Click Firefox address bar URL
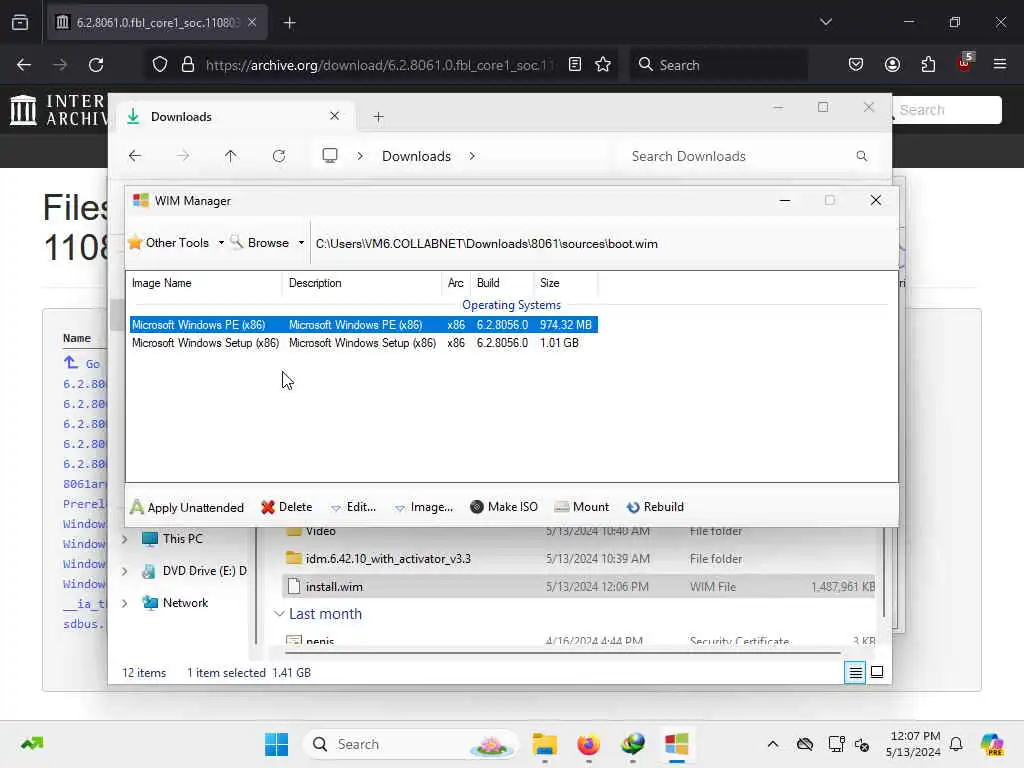Viewport: 1024px width, 768px height. tap(379, 65)
